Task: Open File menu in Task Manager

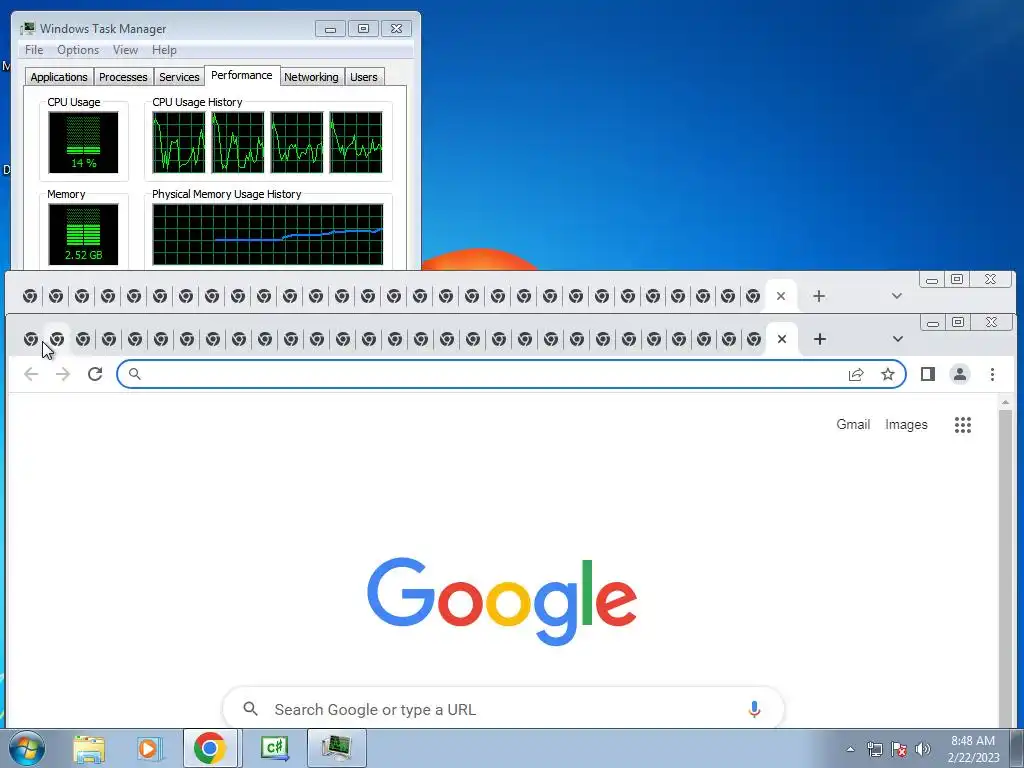Action: [x=34, y=50]
